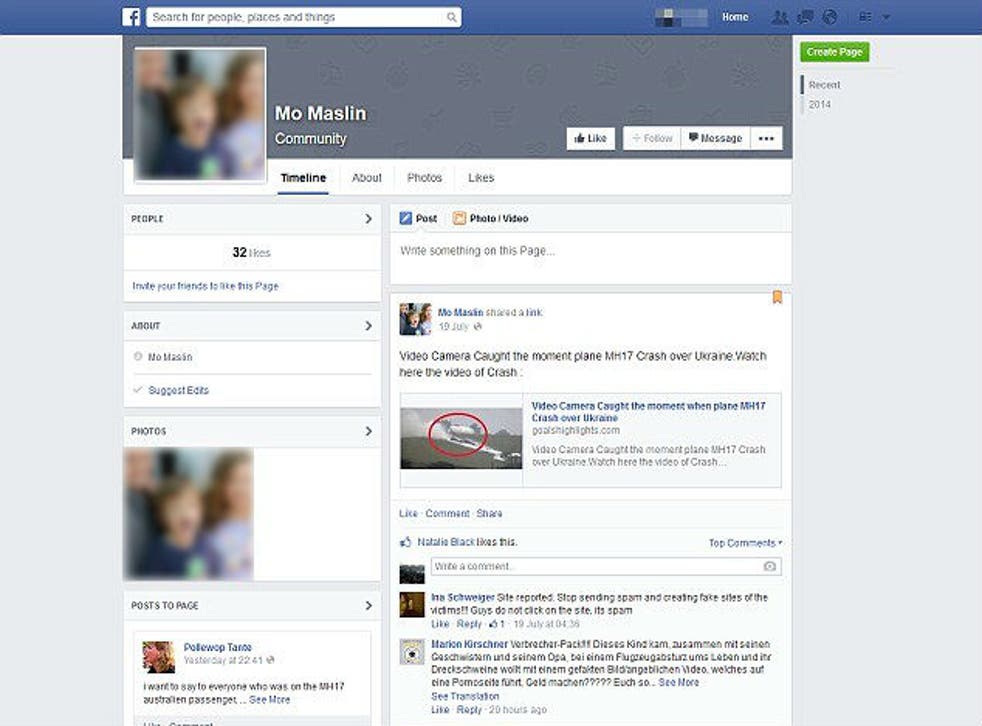Click the search magnifier icon
Screen dimensions: 982x726
point(451,17)
